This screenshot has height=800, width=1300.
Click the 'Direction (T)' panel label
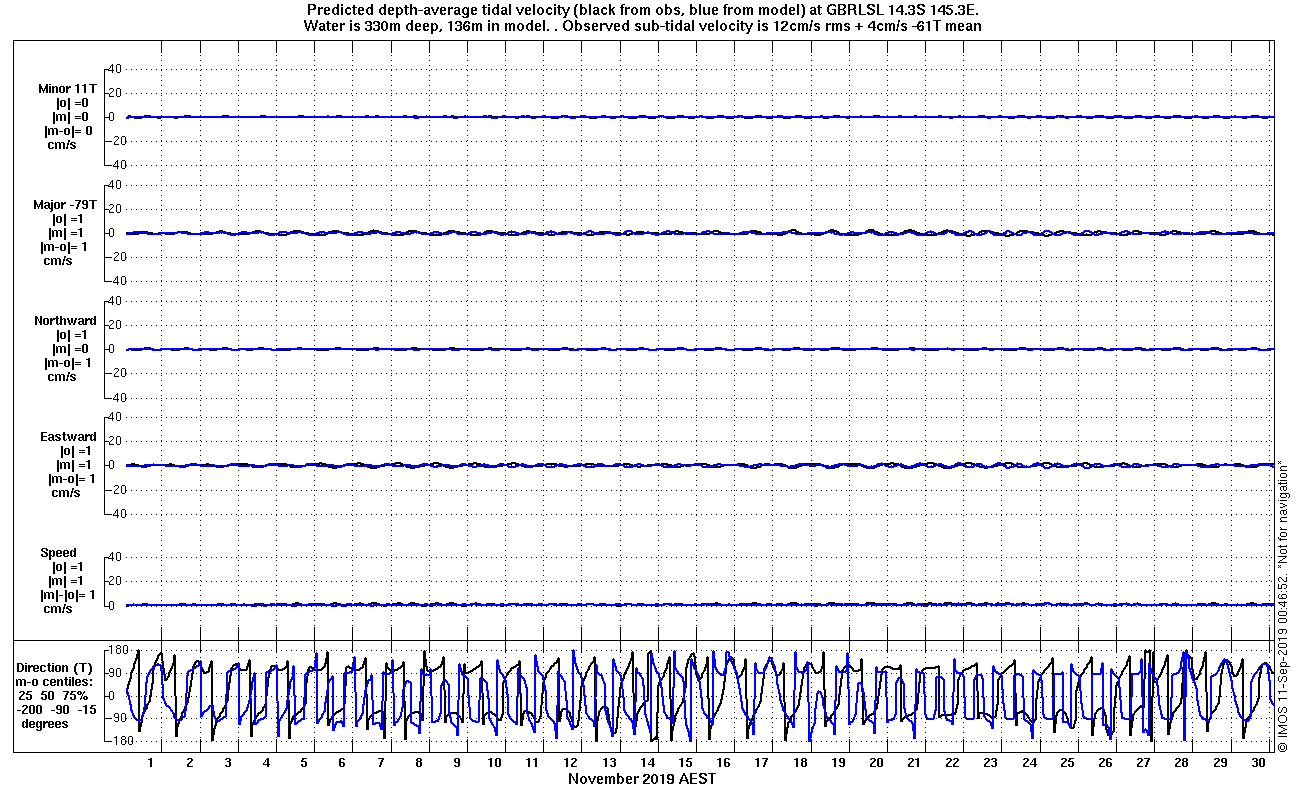(x=57, y=668)
